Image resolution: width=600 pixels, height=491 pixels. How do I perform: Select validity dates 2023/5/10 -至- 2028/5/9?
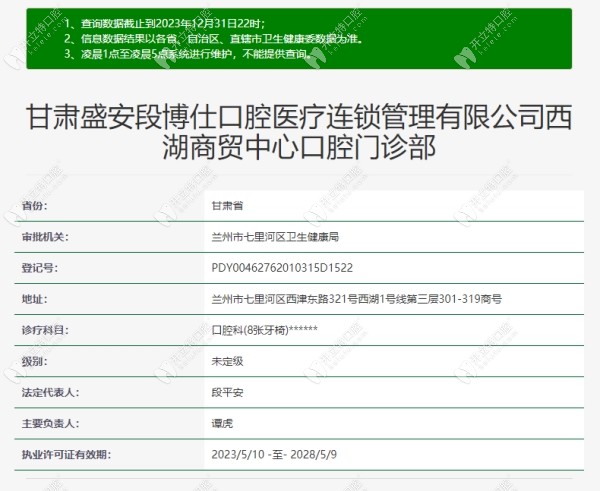274,455
